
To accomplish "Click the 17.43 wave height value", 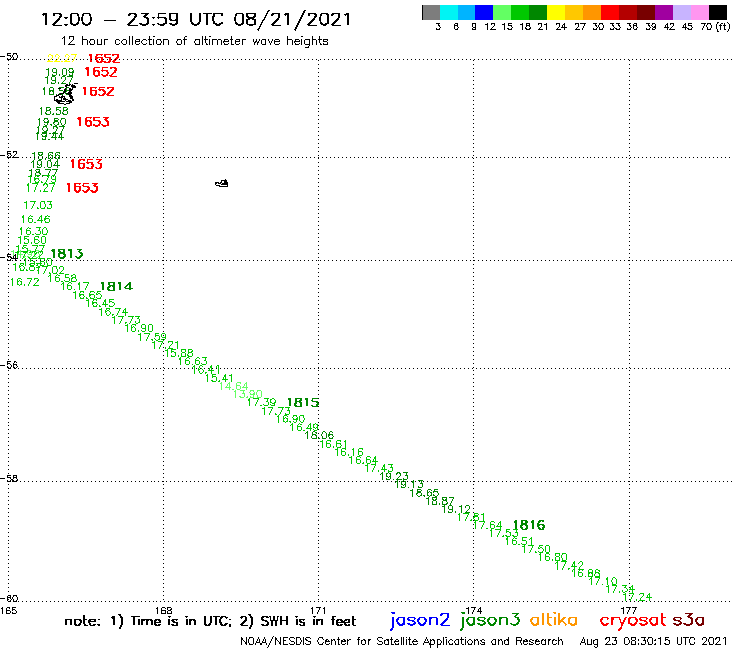I will pyautogui.click(x=379, y=468).
